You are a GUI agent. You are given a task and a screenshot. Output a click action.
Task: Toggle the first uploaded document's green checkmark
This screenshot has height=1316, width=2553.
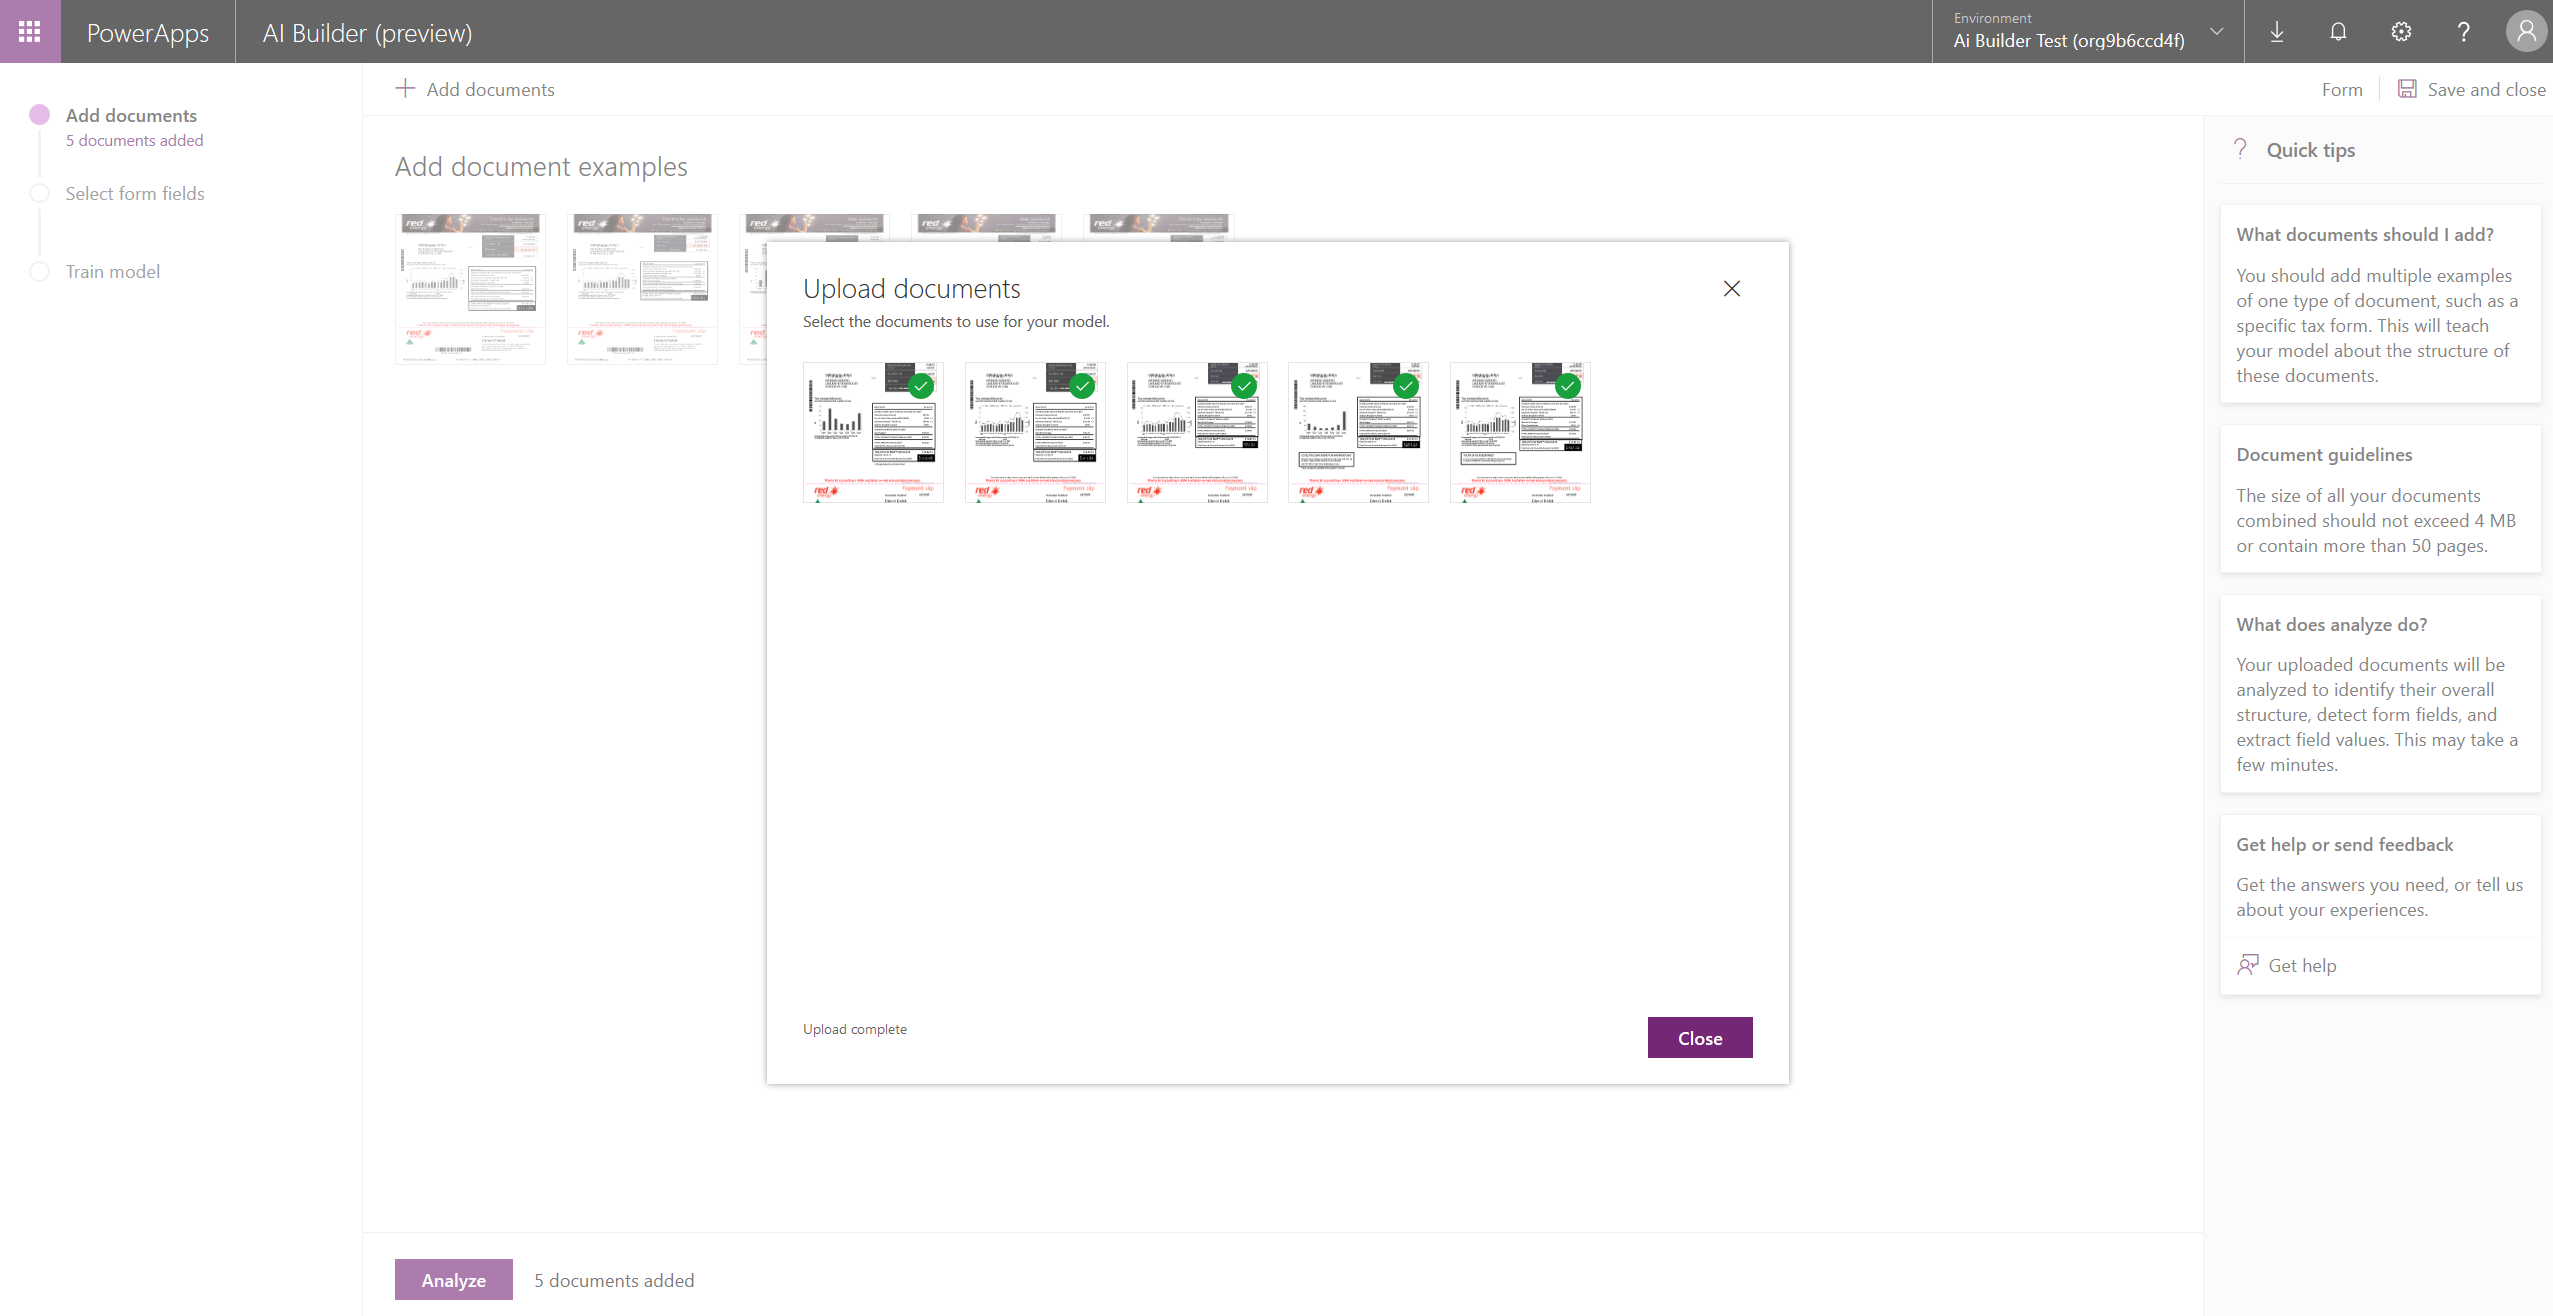pos(921,386)
